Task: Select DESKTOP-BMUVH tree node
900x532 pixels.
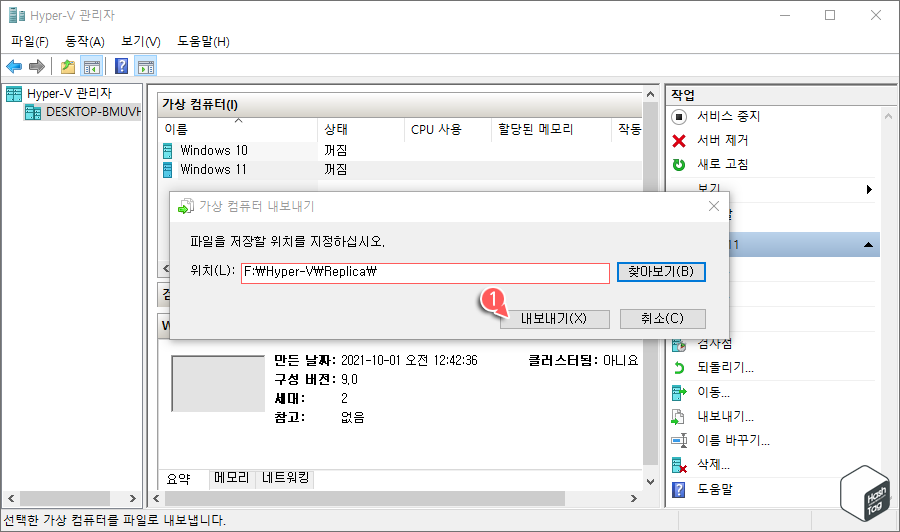Action: click(x=92, y=112)
